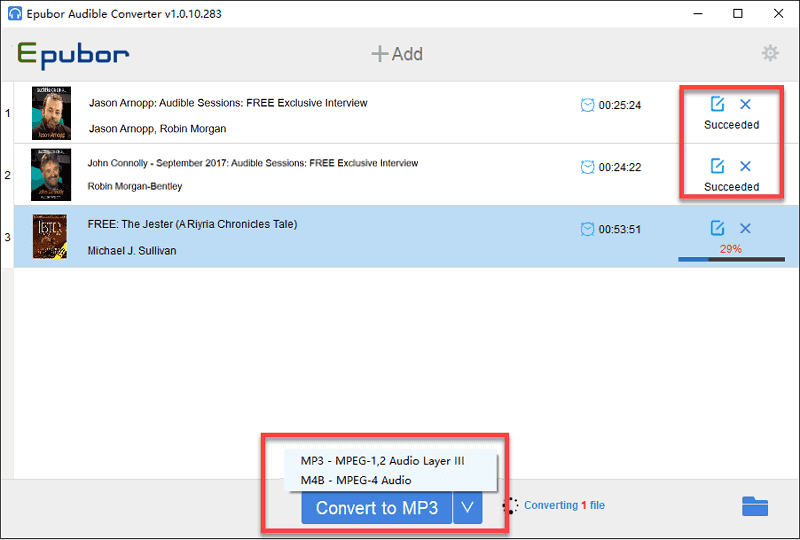The height and width of the screenshot is (540, 800).
Task: Remove The Jester audiobook from list
Action: [745, 228]
